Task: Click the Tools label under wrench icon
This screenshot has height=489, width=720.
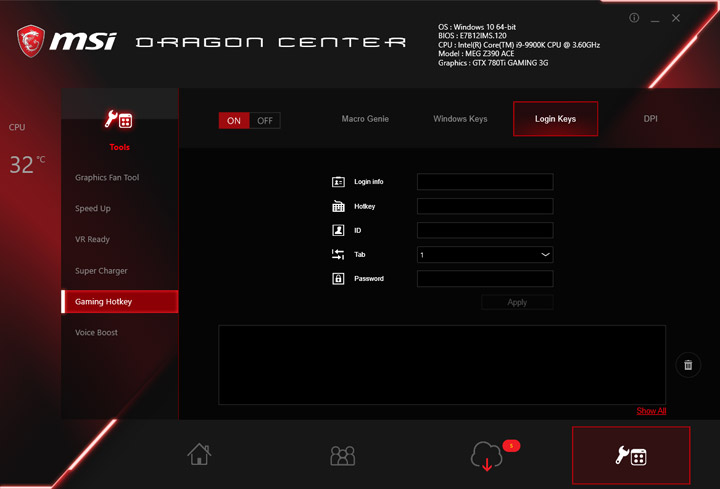Action: [119, 147]
